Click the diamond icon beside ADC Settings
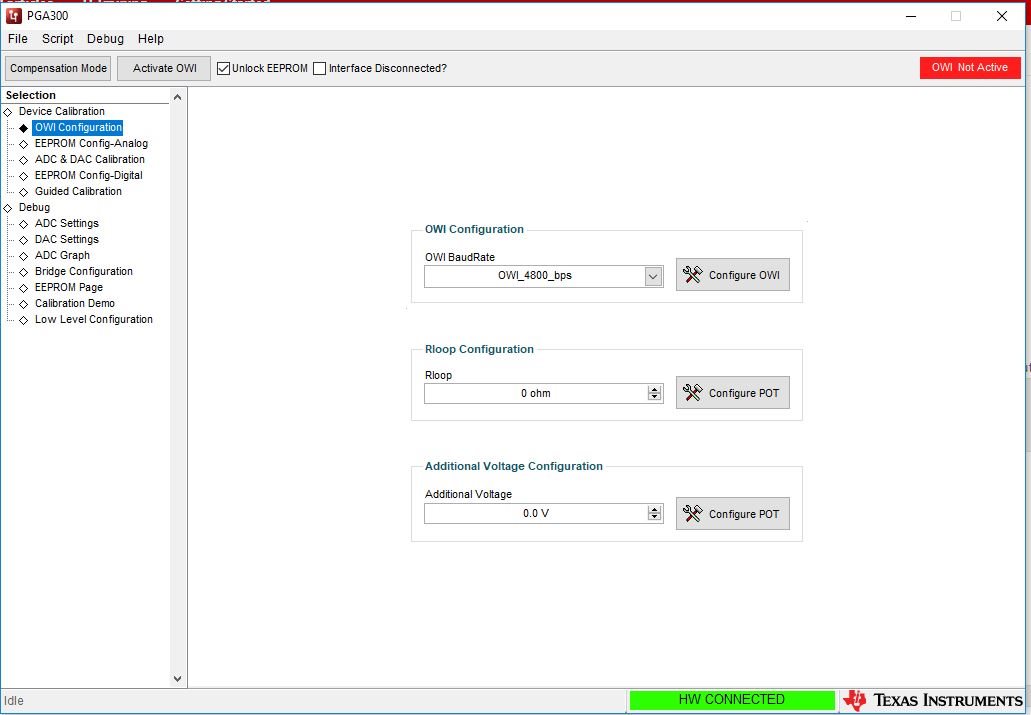The height and width of the screenshot is (715, 1031). (x=24, y=224)
